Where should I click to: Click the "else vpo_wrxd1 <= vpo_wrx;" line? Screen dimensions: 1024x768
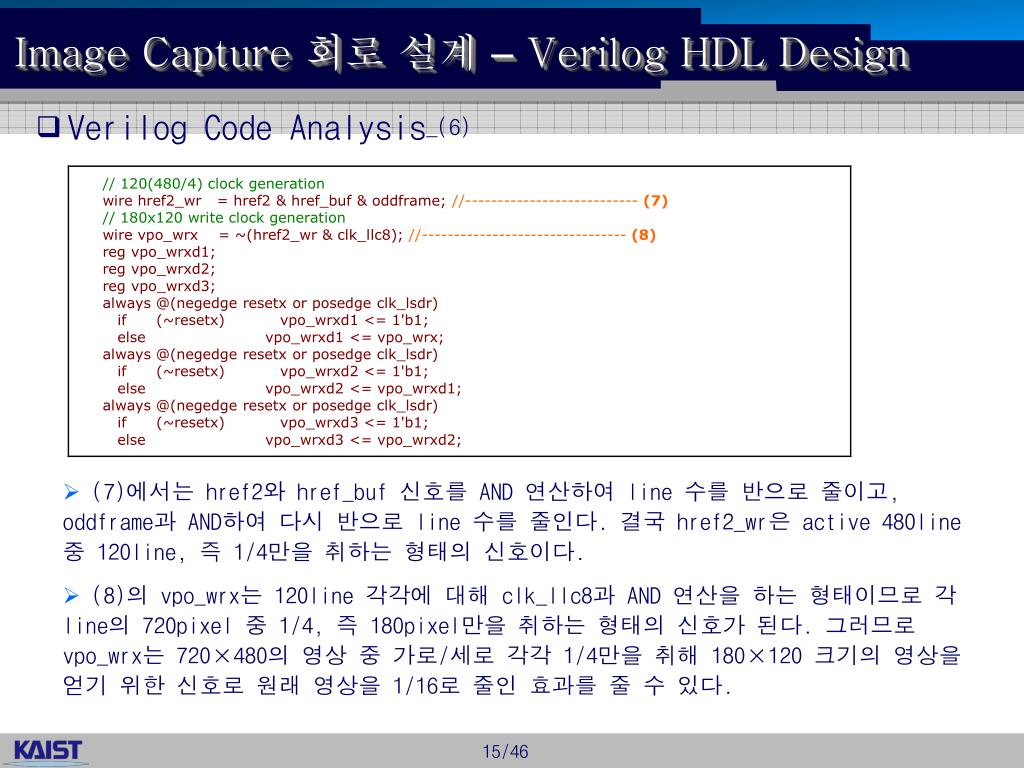(280, 337)
